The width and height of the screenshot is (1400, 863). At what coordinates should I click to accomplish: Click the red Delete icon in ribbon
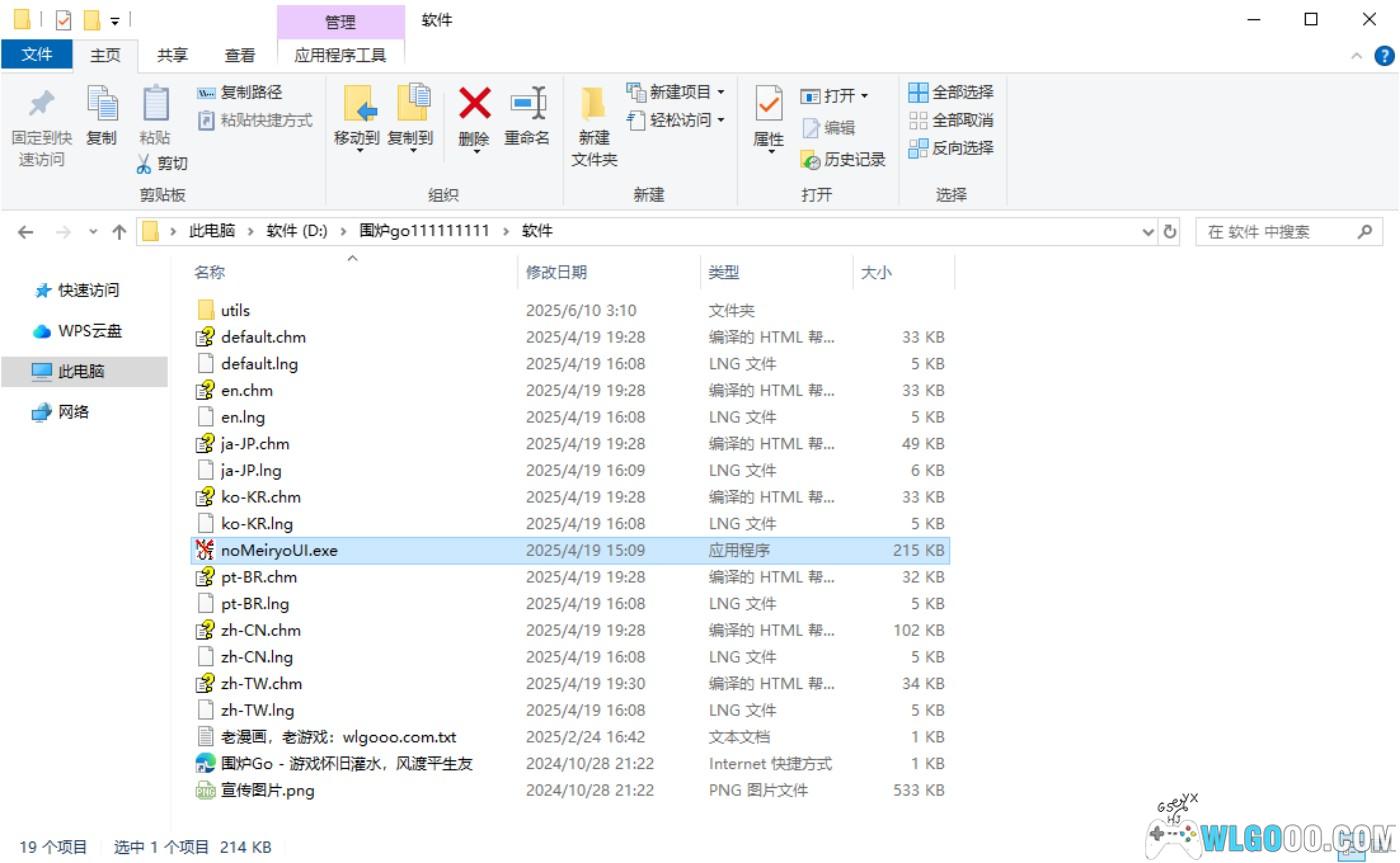474,104
